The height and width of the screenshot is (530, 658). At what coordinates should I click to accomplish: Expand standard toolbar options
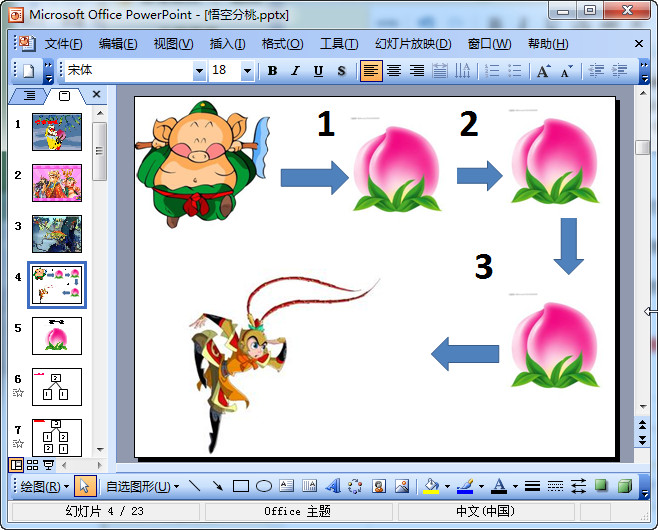click(49, 71)
